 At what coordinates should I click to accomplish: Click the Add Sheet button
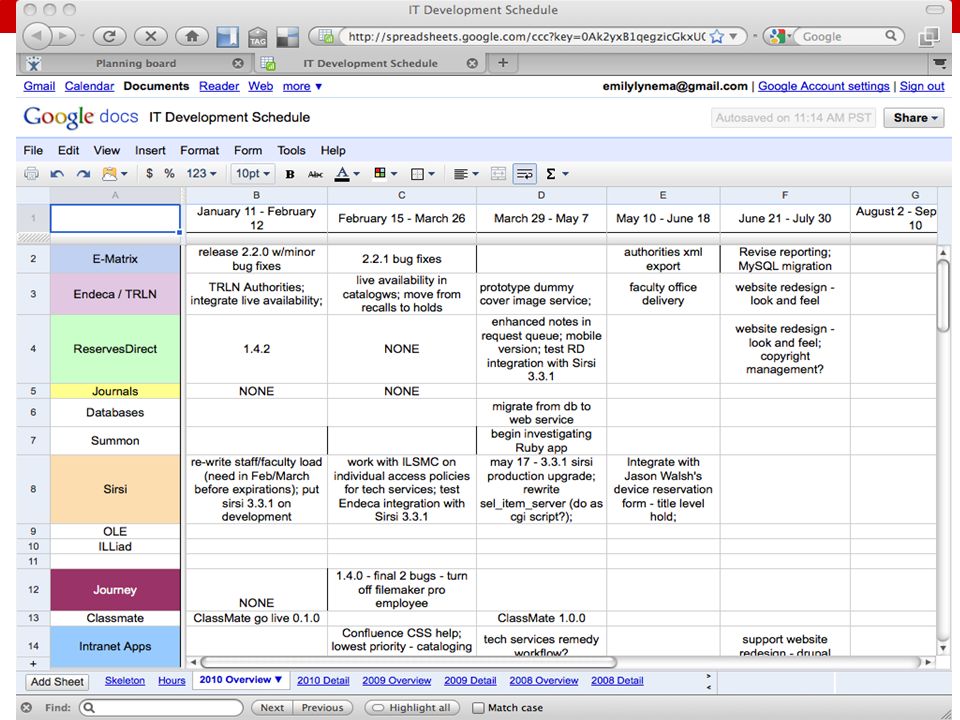coord(57,681)
